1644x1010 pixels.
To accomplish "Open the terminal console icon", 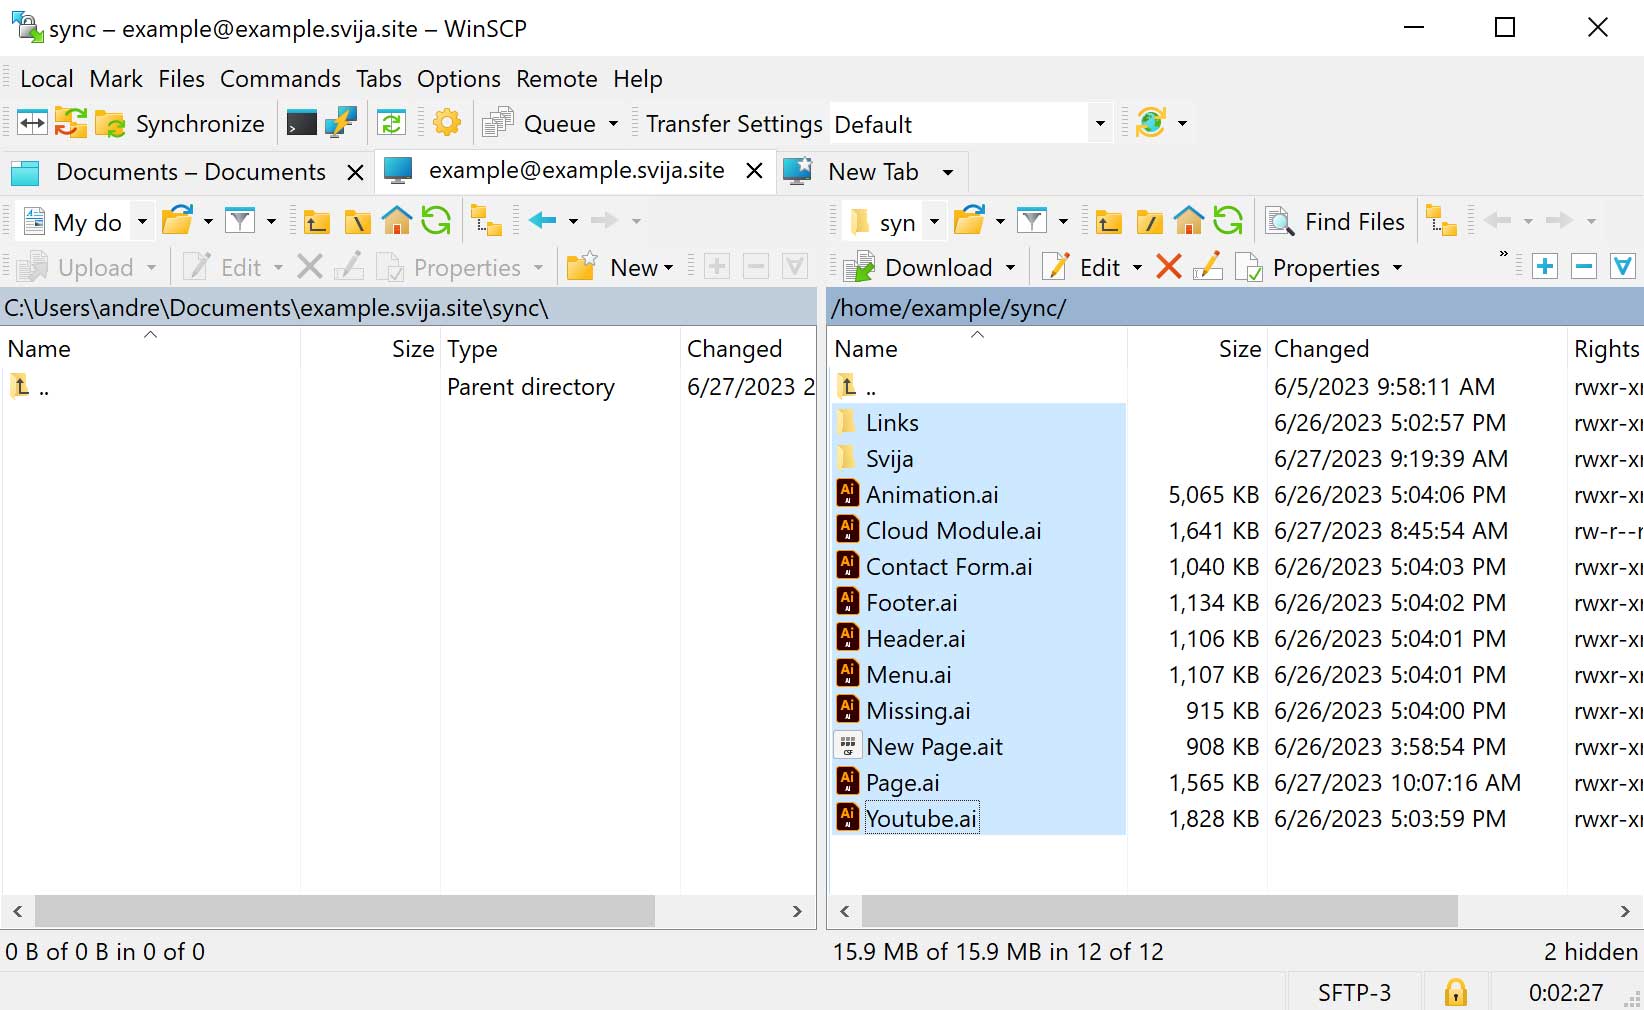I will point(301,124).
